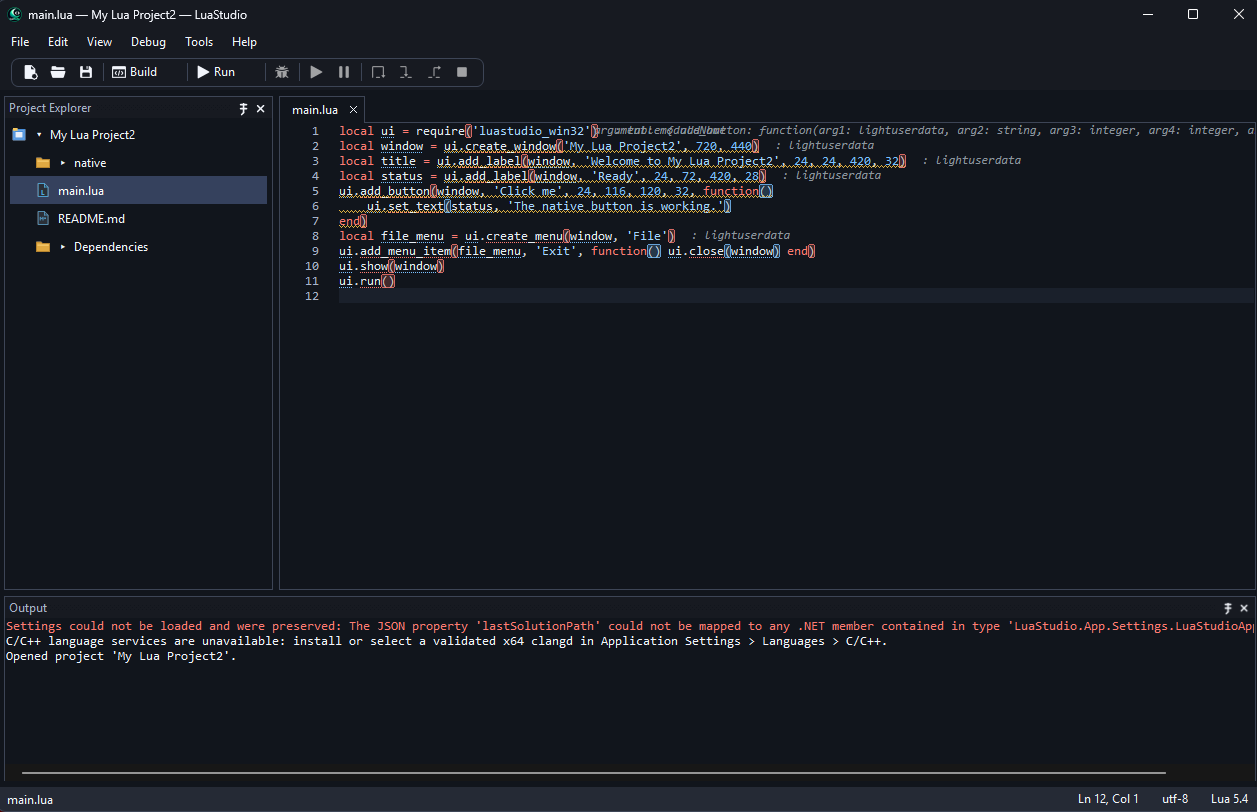Click the C/C++ language services message

446,641
